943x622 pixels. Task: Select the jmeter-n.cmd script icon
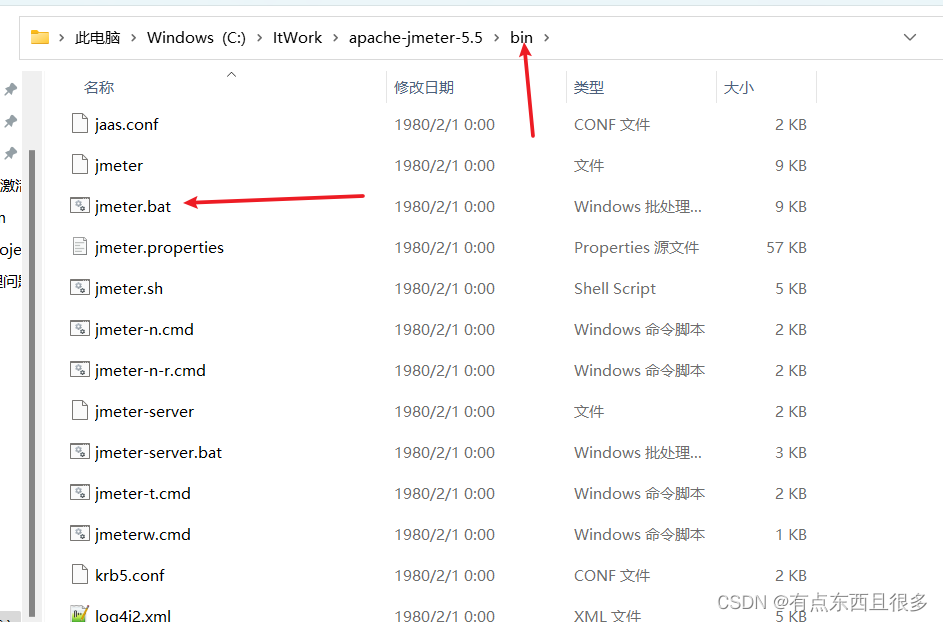click(80, 328)
